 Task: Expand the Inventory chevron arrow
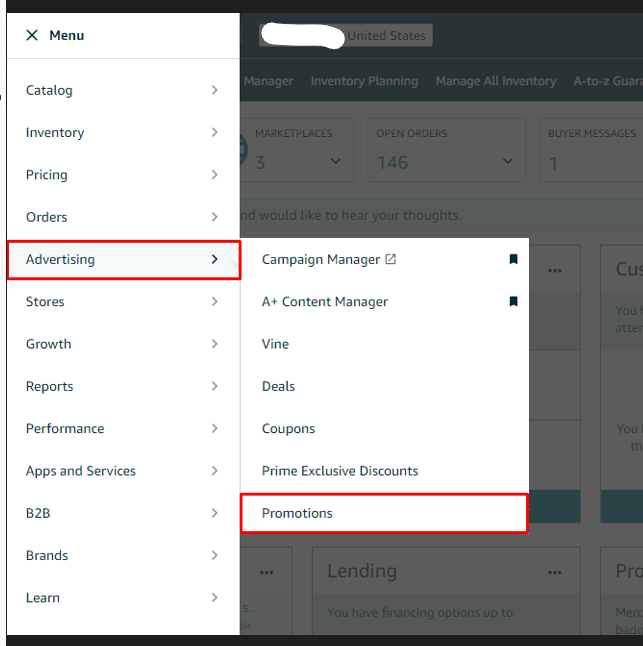coord(215,133)
